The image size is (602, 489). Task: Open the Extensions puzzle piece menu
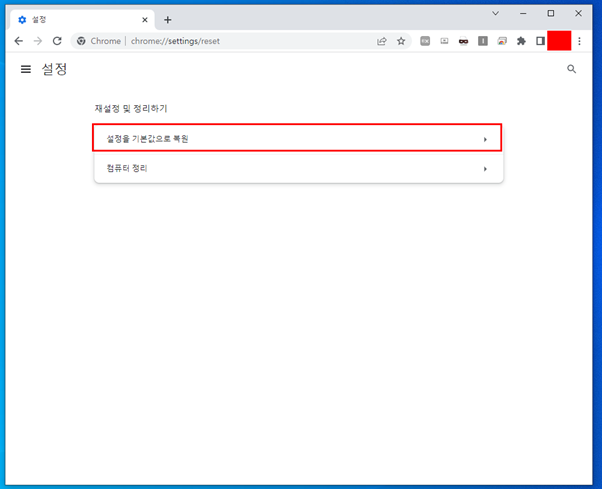[x=521, y=41]
